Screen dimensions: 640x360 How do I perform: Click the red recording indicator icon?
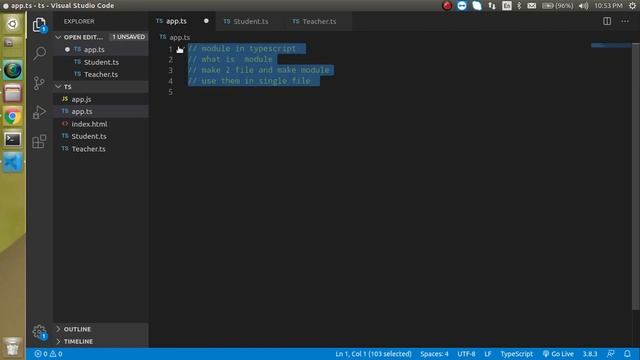[447, 6]
